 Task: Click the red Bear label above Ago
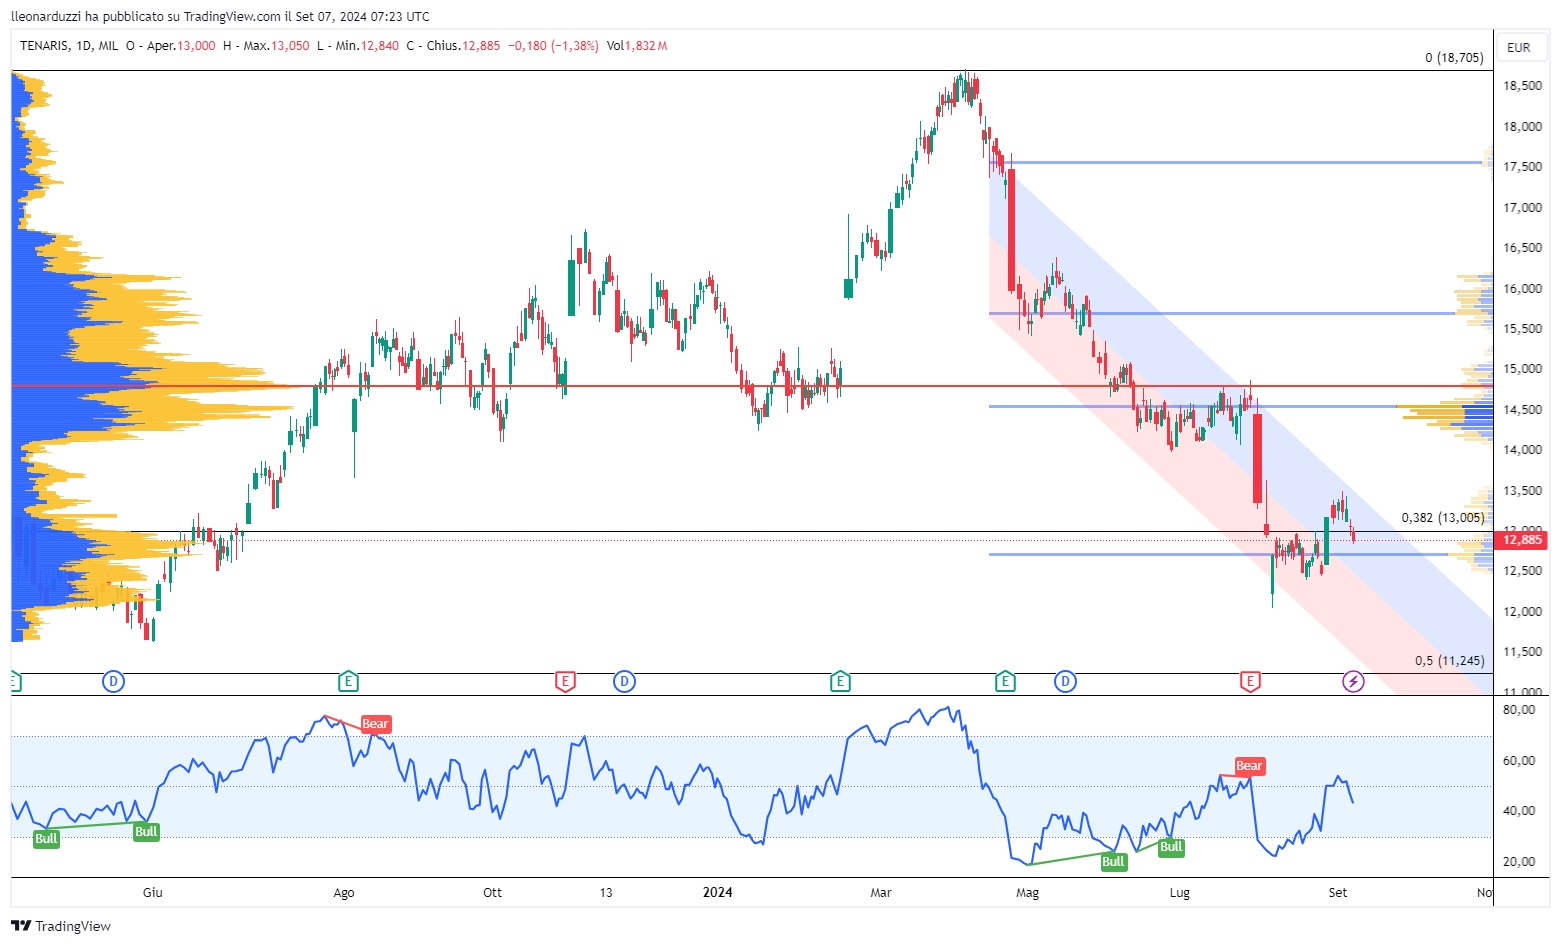375,724
